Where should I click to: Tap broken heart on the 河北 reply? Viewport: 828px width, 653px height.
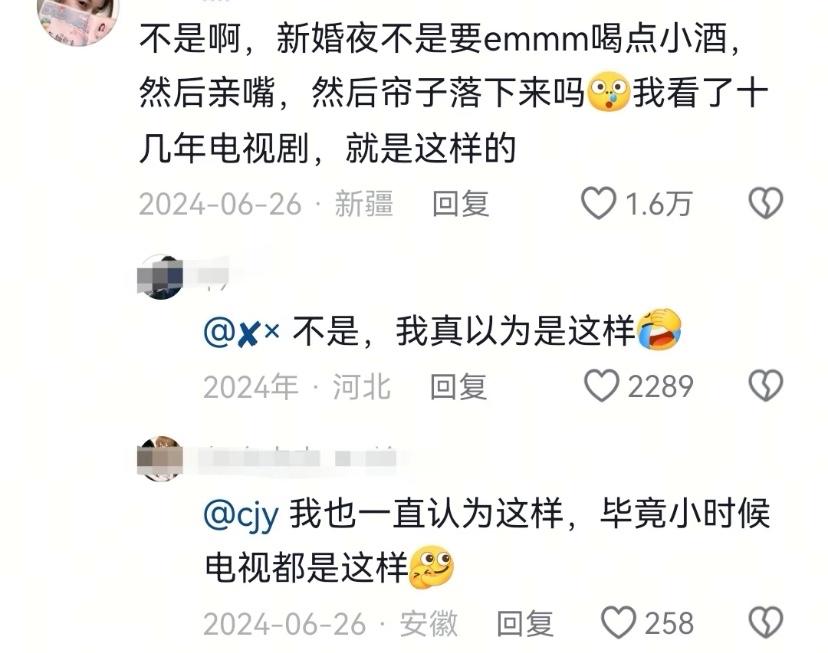766,386
